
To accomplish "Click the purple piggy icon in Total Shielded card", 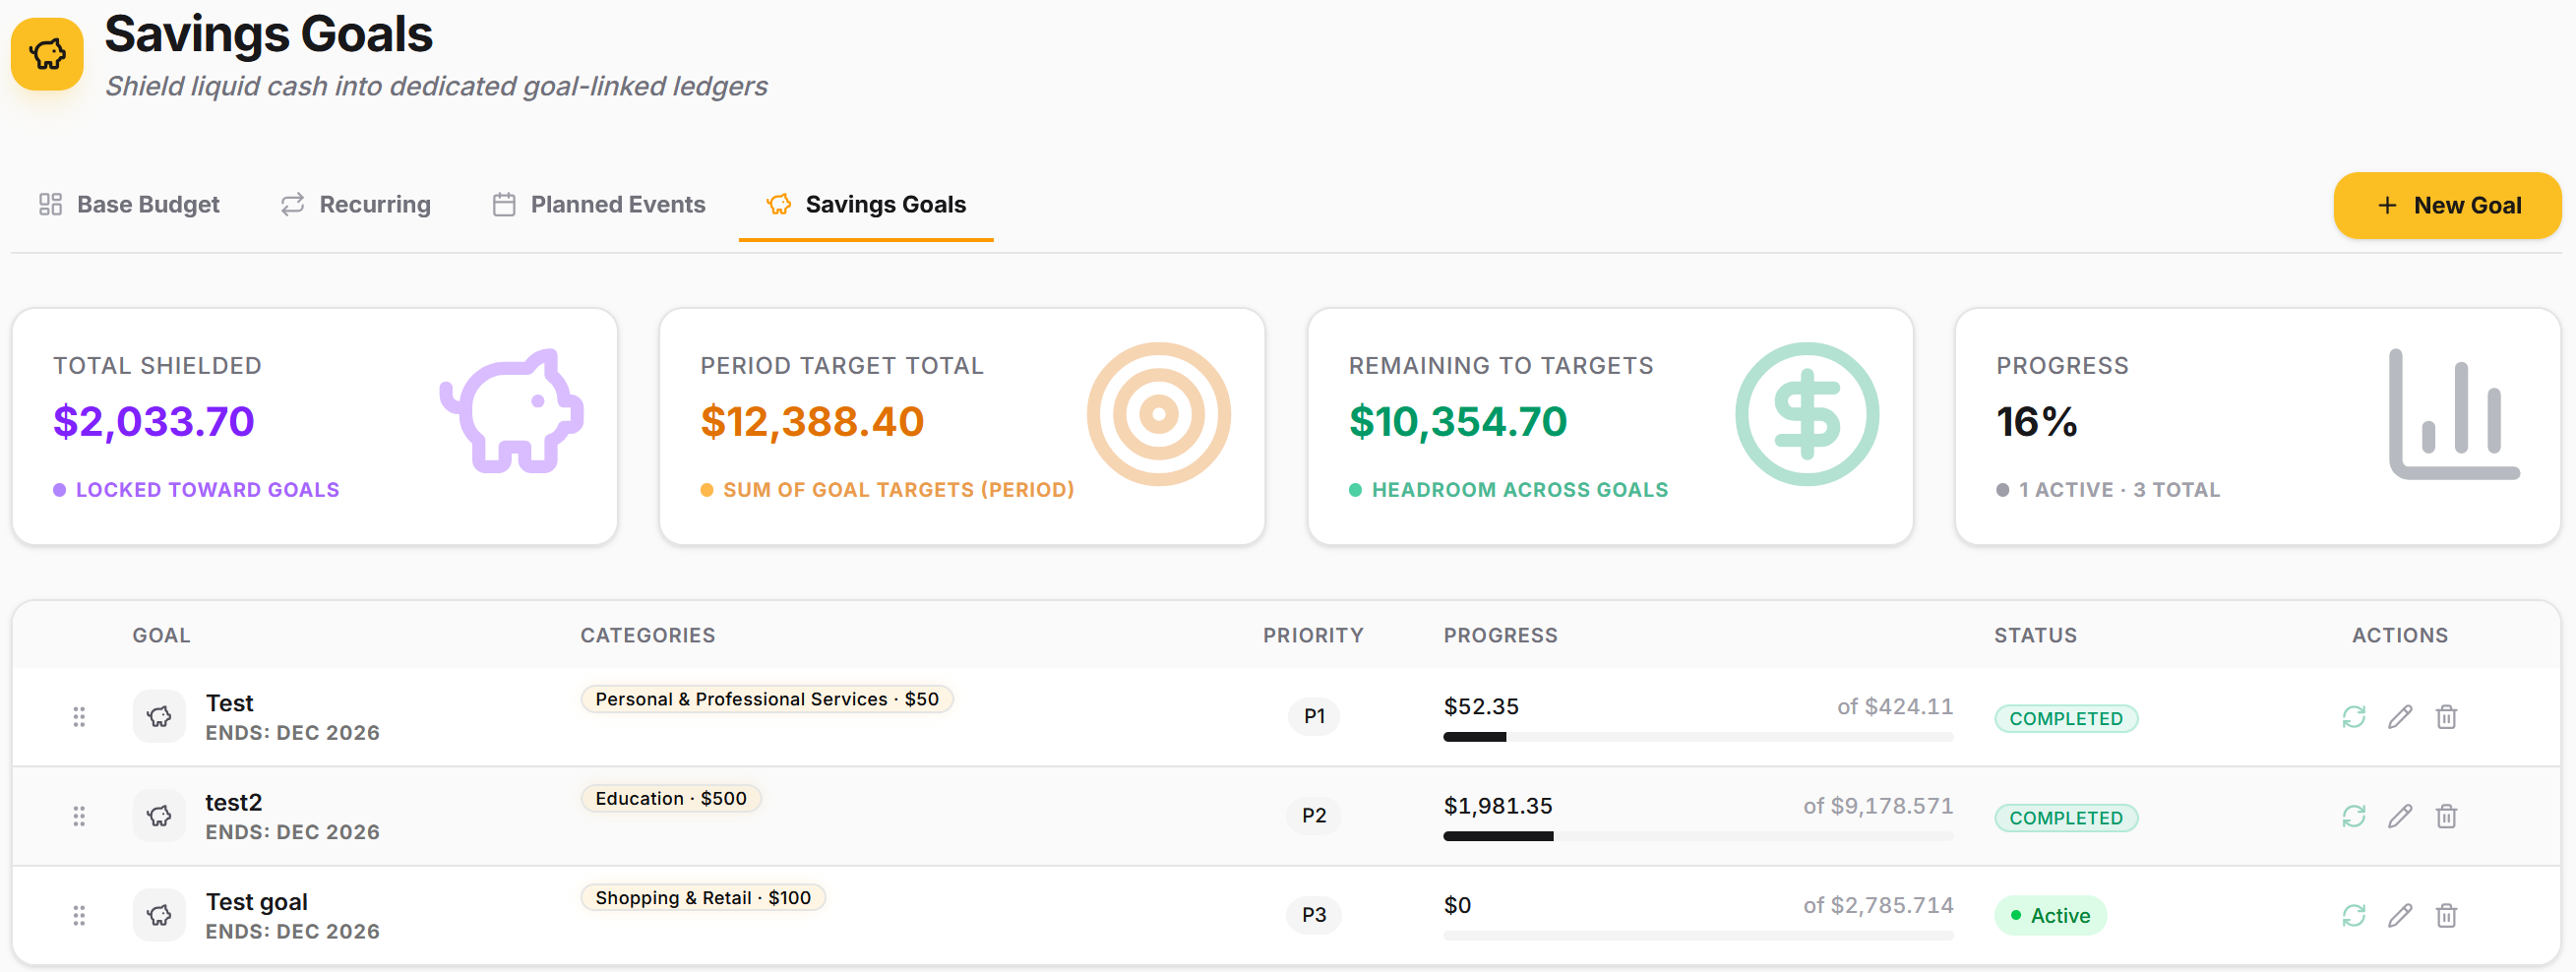I will [513, 411].
